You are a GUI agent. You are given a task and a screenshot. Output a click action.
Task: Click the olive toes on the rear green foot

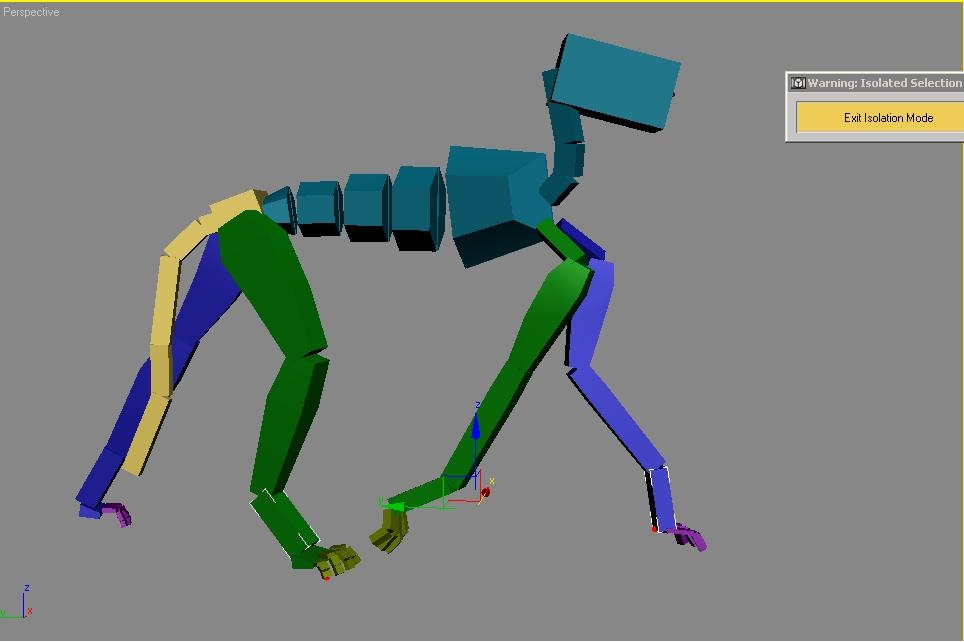(339, 561)
